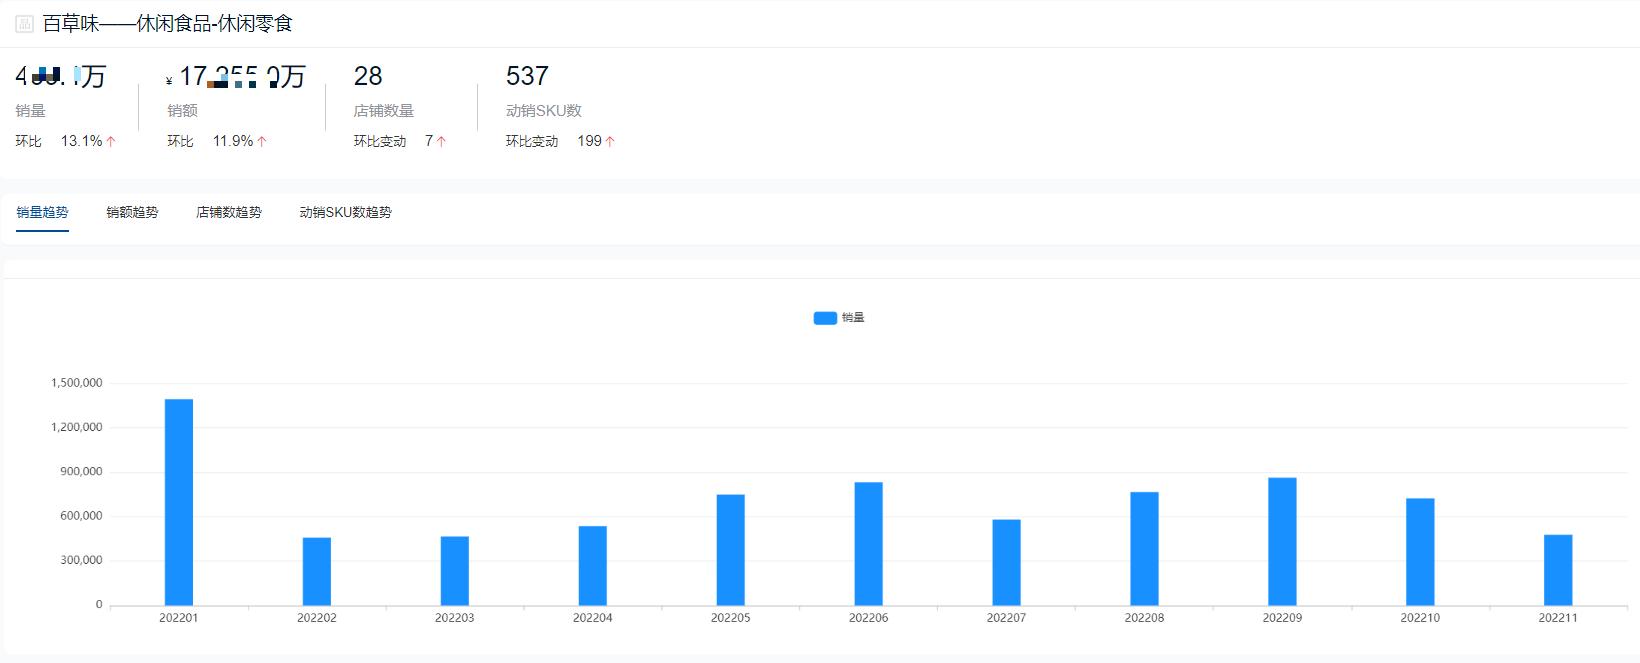
Task: Select the 202203 sales bar
Action: pyautogui.click(x=455, y=571)
